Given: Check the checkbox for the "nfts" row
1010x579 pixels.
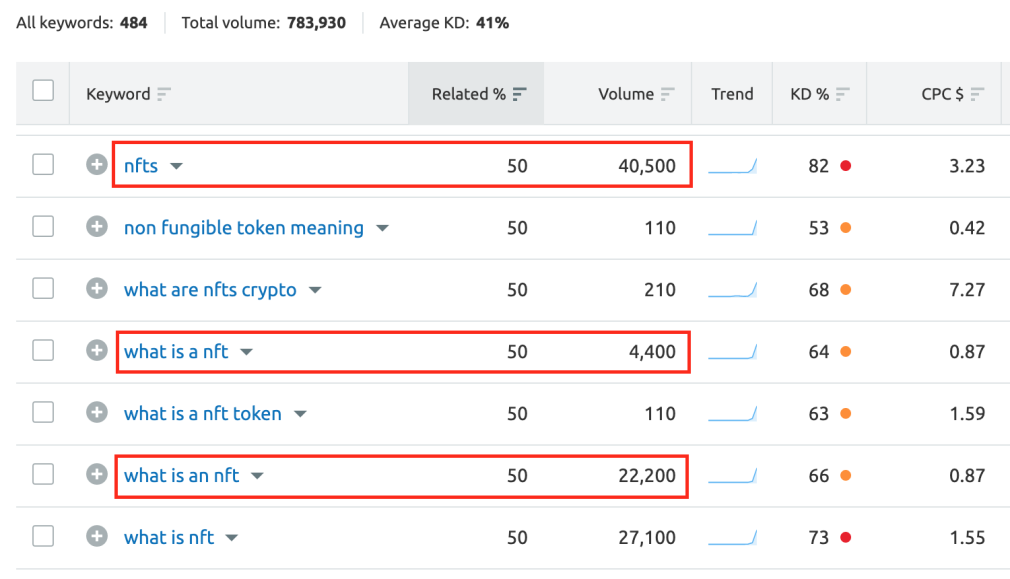Looking at the screenshot, I should 42,165.
